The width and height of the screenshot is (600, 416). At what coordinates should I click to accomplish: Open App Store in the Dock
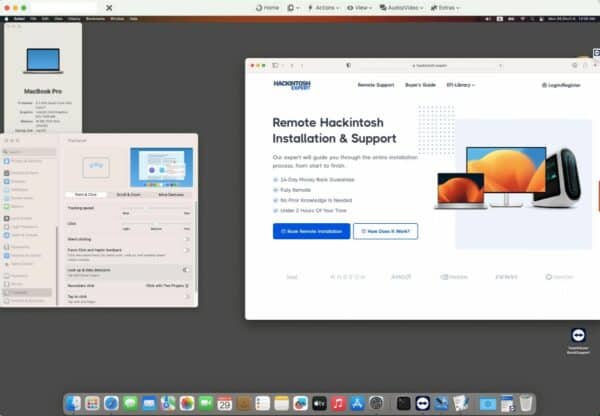point(357,403)
